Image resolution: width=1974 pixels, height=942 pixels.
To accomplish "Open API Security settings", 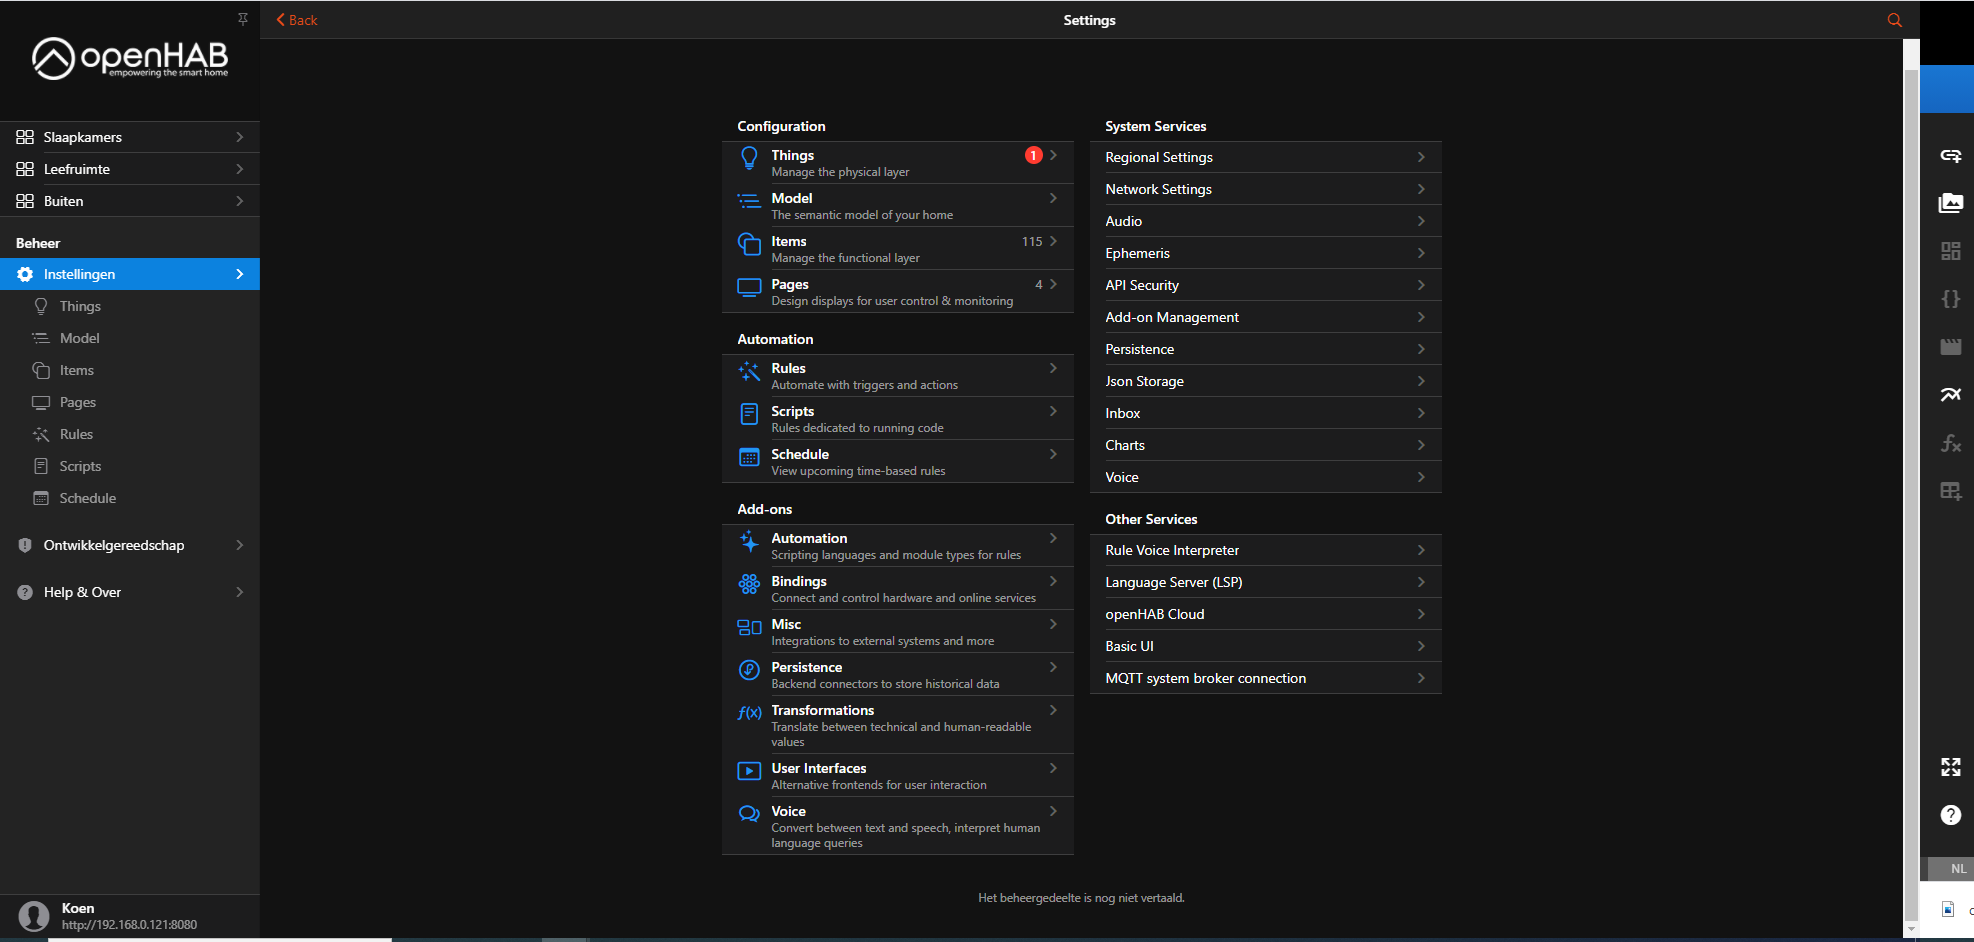I will tap(1265, 285).
